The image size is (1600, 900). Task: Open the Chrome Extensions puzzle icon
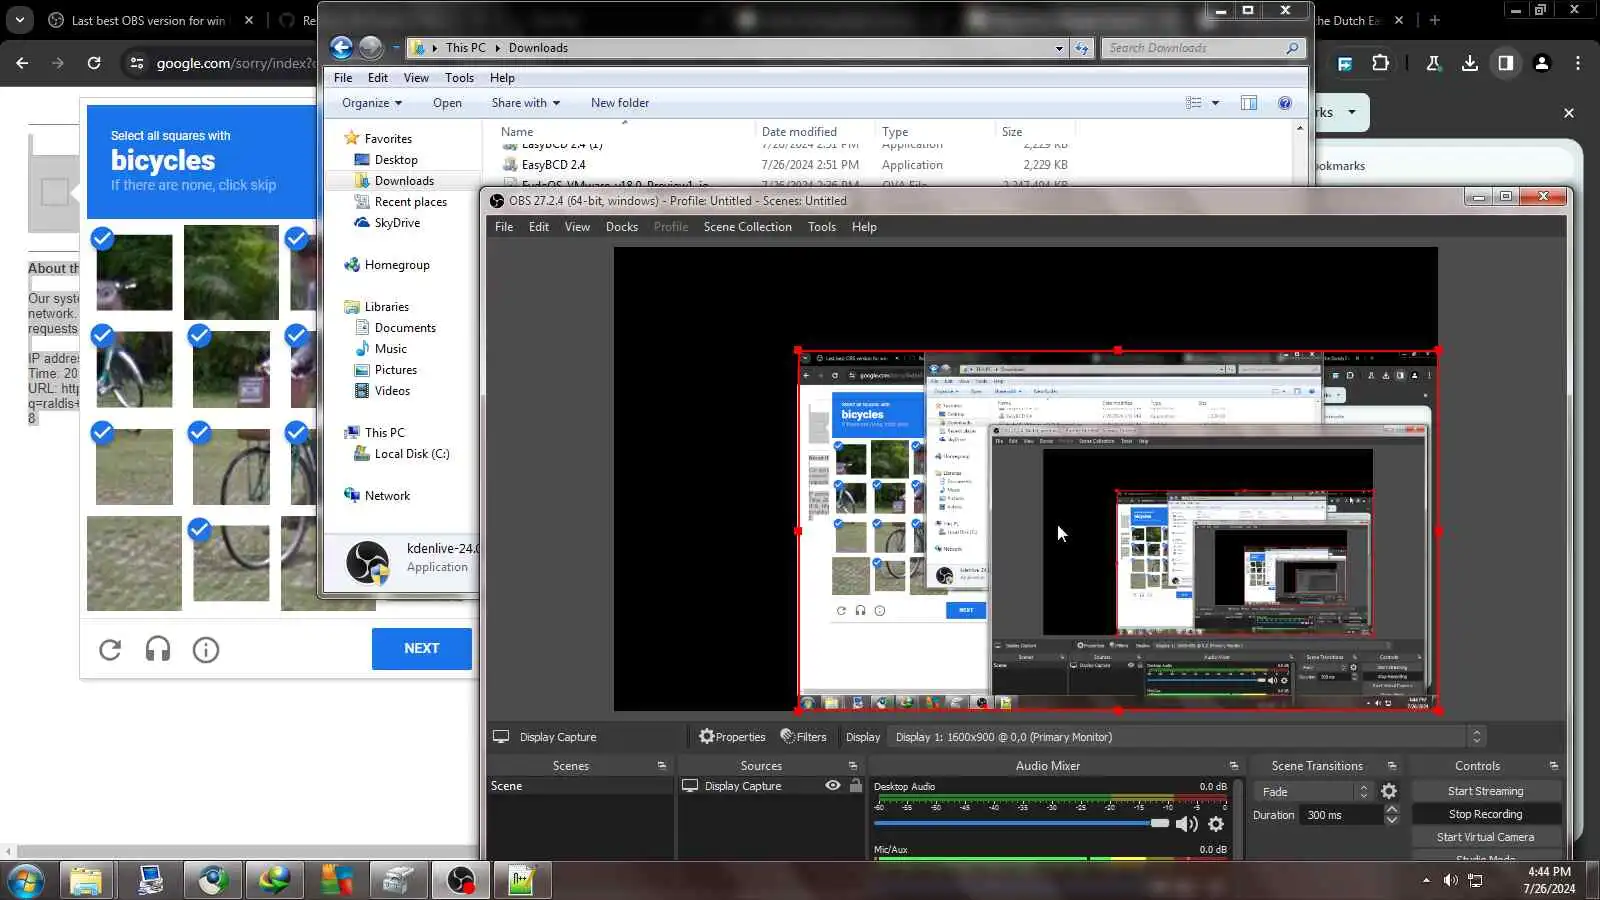[x=1380, y=63]
